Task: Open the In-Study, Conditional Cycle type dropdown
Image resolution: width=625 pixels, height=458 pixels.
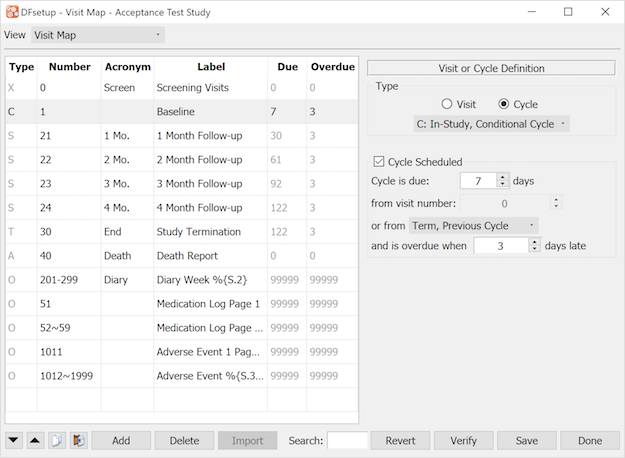Action: pos(491,124)
